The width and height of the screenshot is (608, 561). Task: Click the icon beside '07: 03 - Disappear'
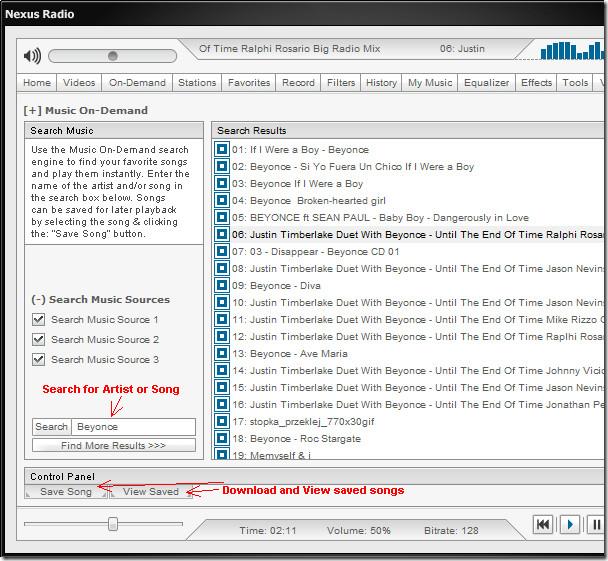(222, 251)
